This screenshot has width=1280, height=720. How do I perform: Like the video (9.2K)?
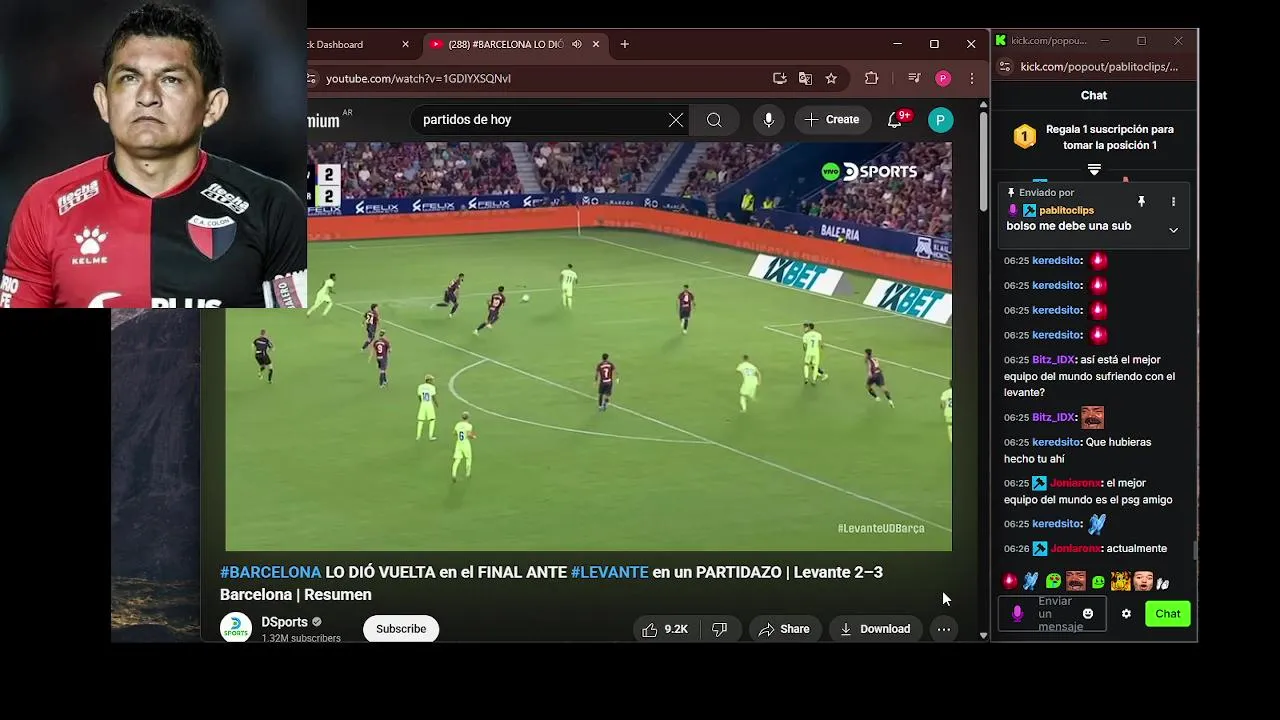666,629
